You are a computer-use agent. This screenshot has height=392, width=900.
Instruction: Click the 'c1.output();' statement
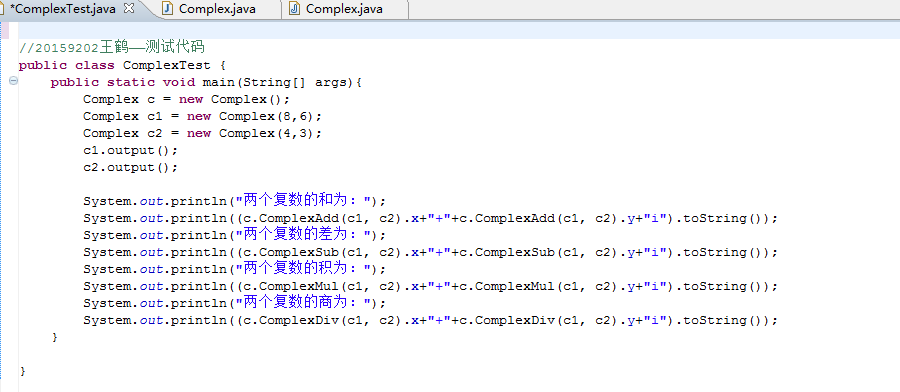point(130,150)
